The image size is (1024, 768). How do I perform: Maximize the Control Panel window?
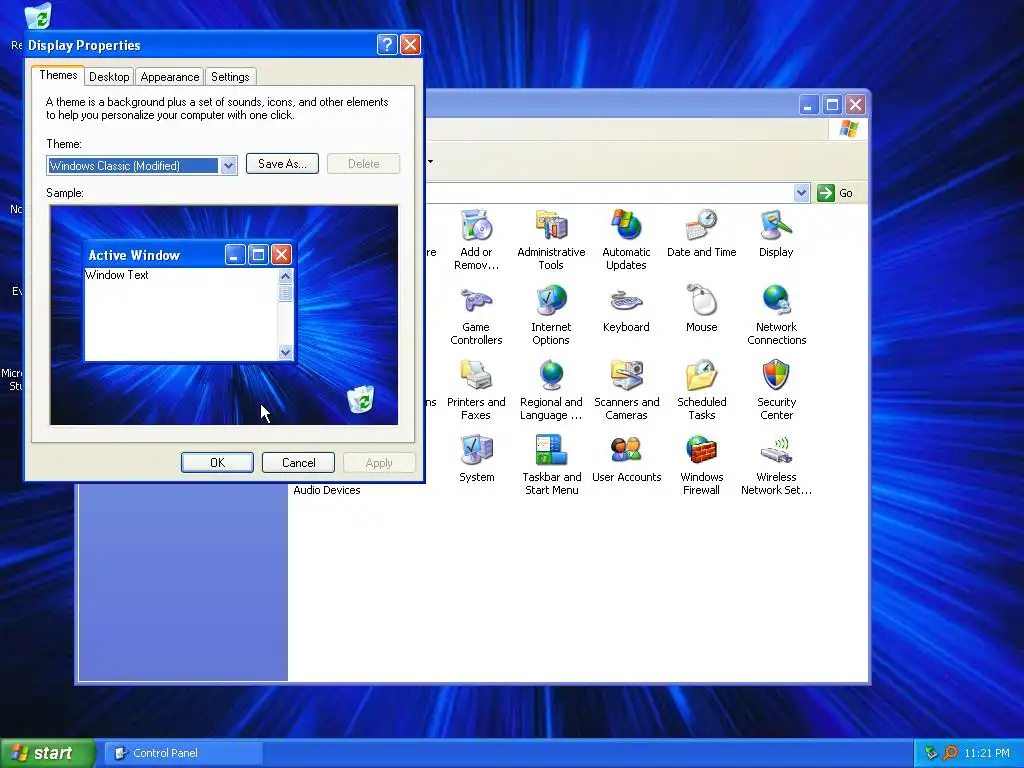832,104
